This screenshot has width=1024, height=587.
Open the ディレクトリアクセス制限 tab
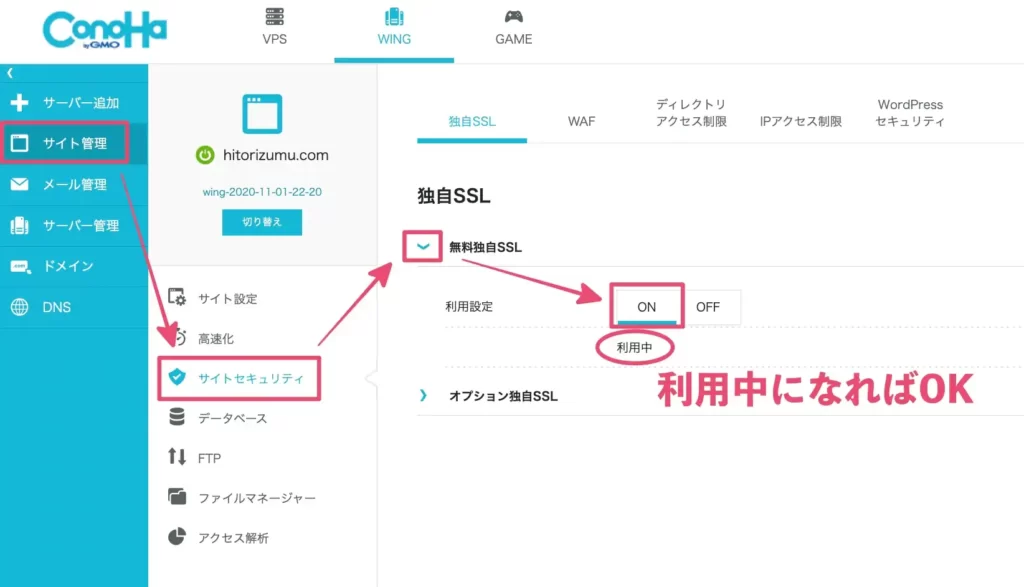(x=691, y=113)
